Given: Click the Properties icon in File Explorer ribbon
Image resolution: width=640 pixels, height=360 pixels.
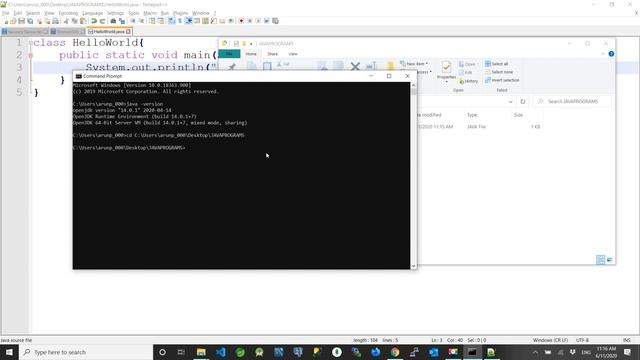Looking at the screenshot, I should coord(447,70).
